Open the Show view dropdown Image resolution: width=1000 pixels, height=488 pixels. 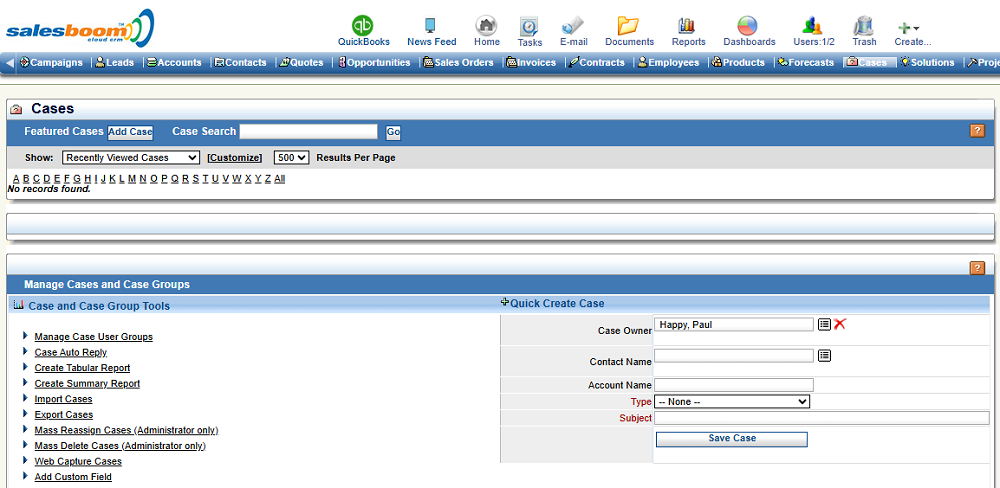click(131, 158)
